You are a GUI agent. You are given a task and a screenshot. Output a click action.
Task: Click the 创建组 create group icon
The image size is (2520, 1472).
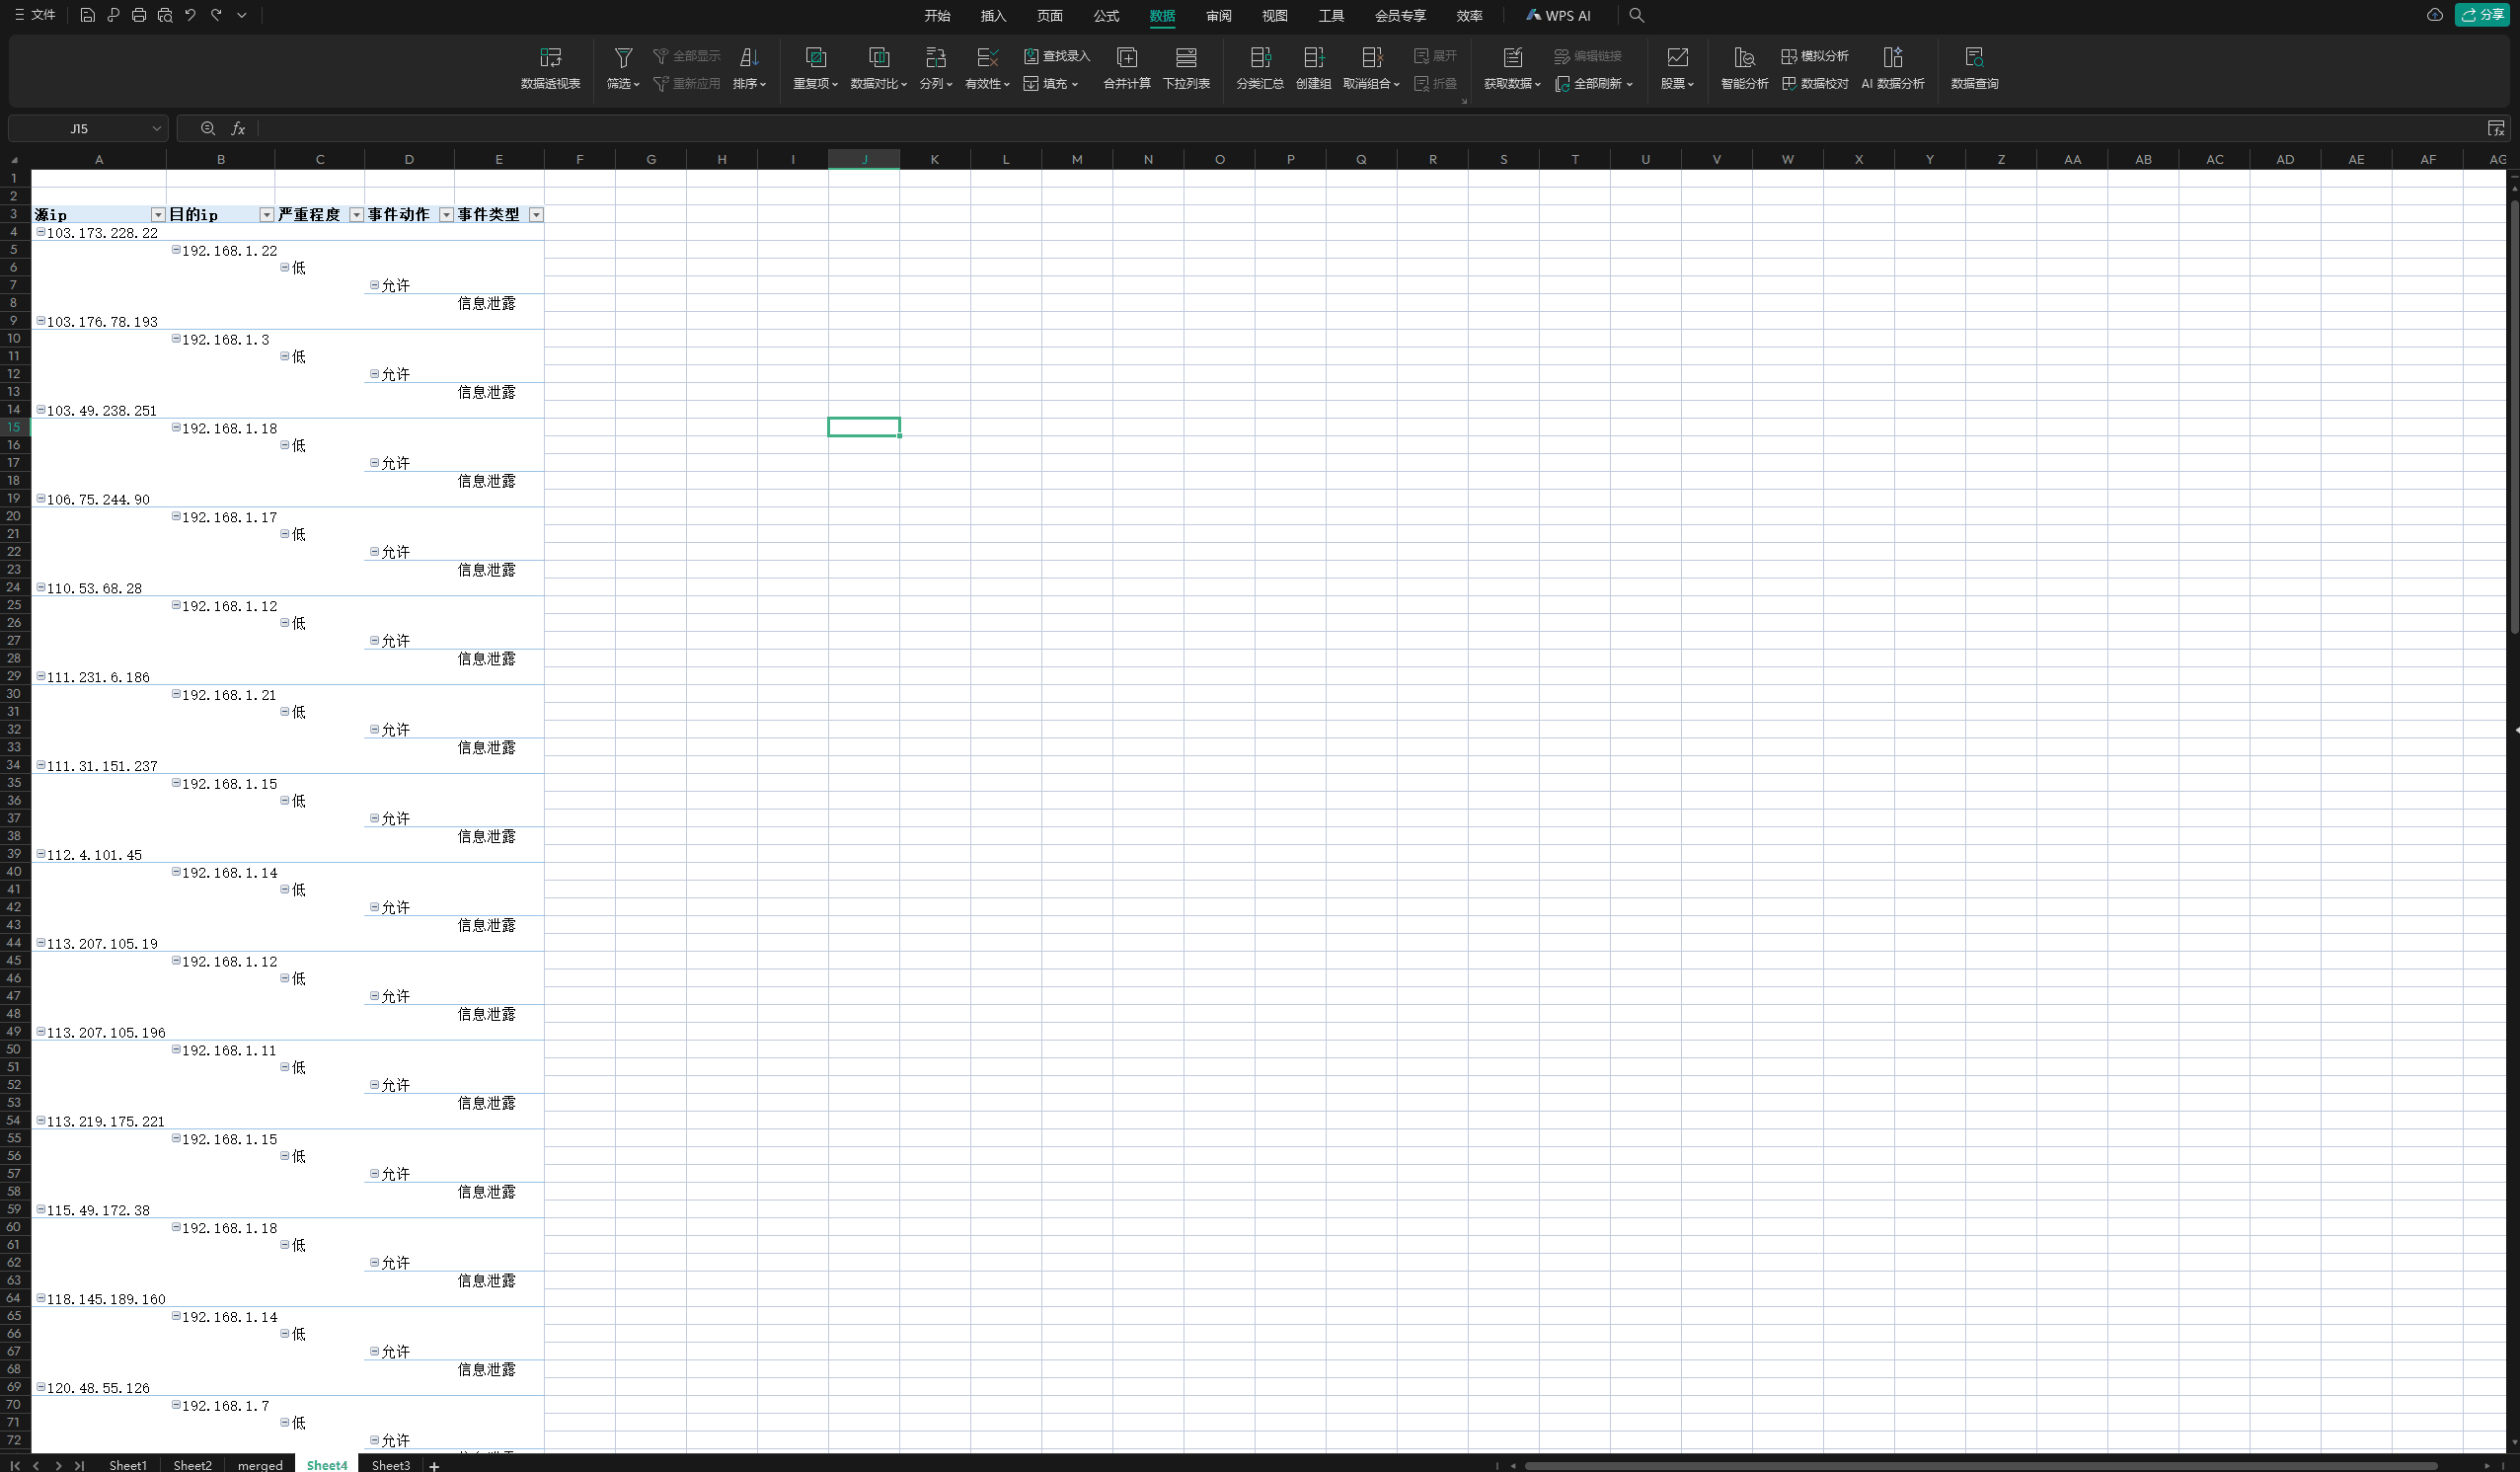click(1313, 58)
